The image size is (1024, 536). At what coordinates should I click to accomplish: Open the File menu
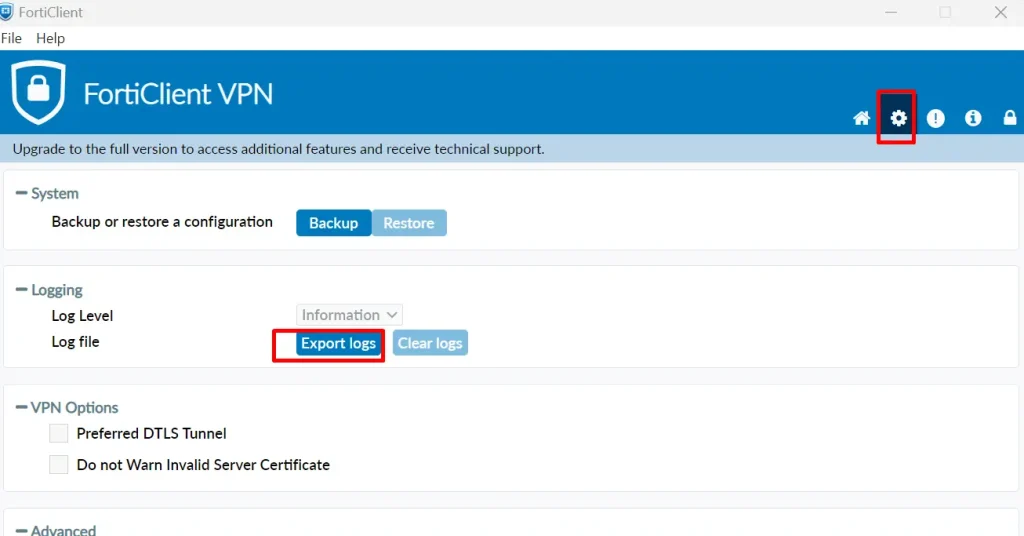point(11,38)
